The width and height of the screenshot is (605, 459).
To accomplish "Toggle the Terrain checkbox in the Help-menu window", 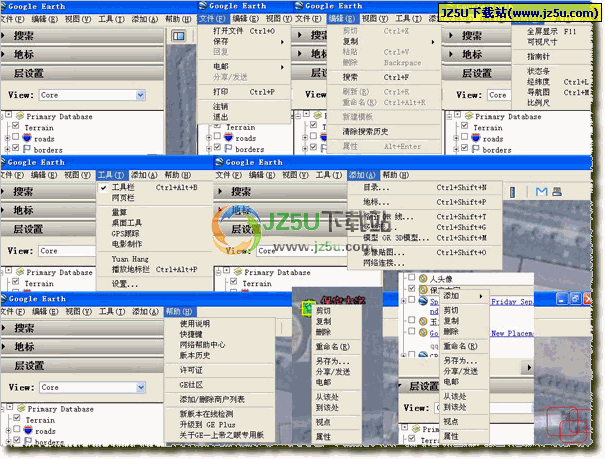I will tap(17, 418).
